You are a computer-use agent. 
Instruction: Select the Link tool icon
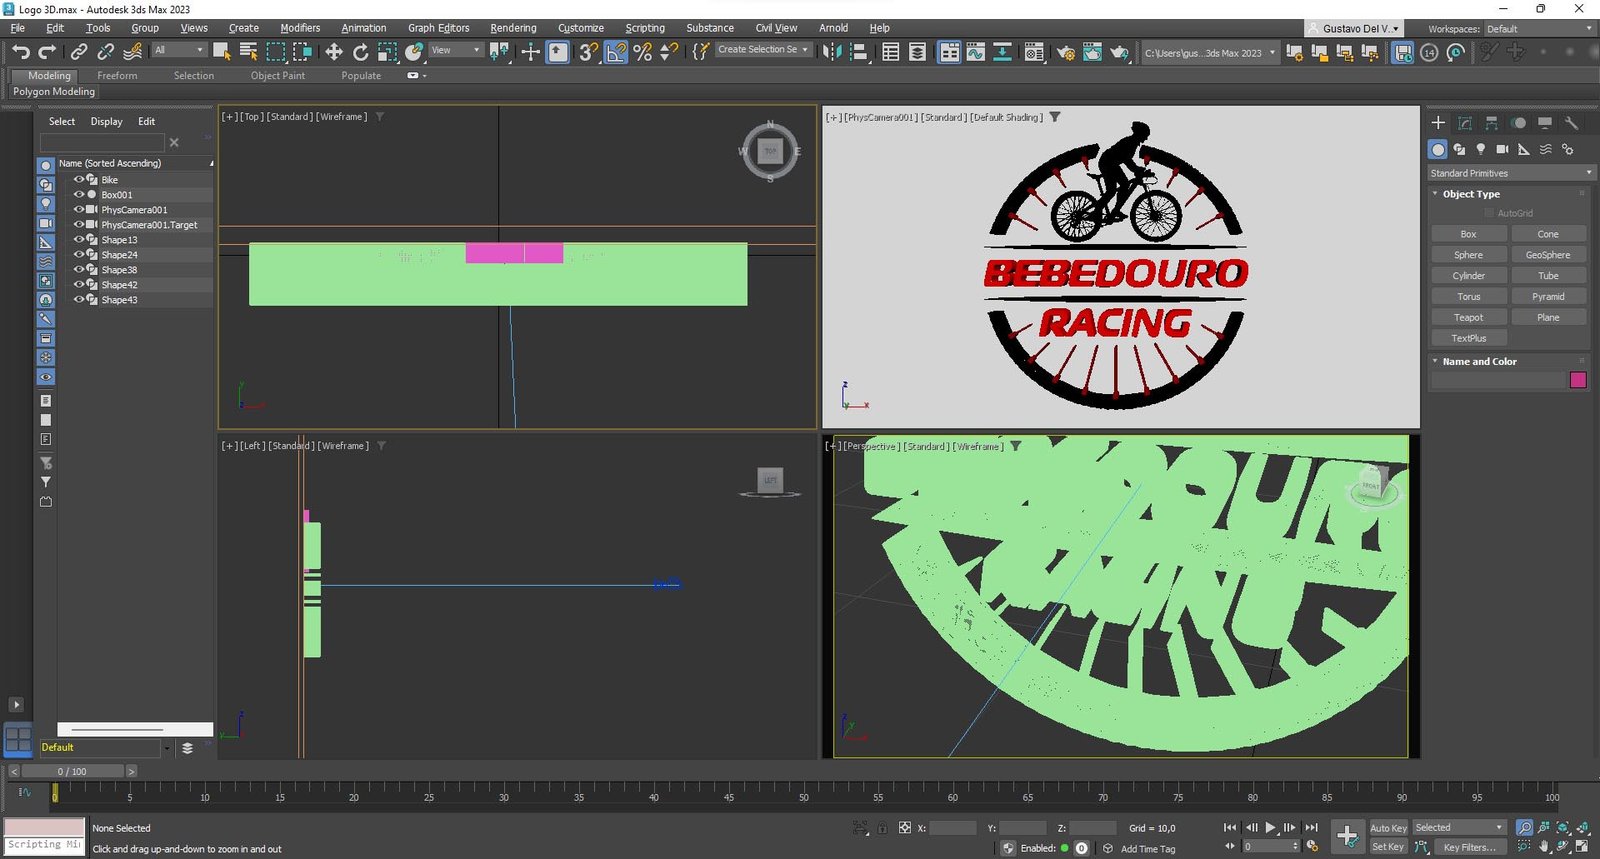click(x=79, y=51)
